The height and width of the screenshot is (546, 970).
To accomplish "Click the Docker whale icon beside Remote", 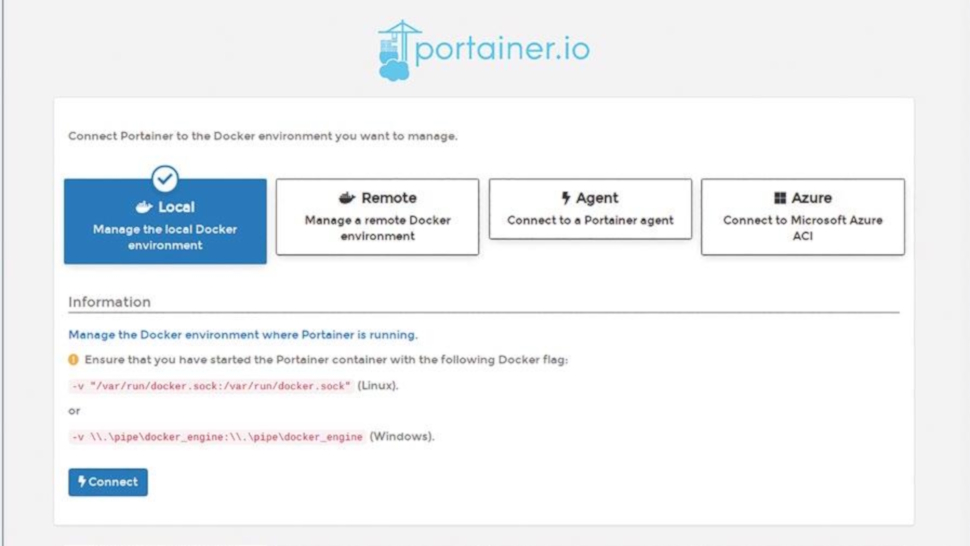I will click(x=347, y=198).
